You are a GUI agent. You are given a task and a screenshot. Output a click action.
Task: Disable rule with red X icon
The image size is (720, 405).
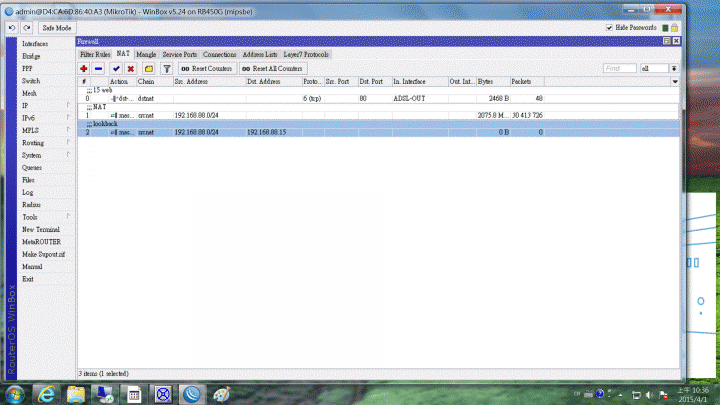click(131, 68)
